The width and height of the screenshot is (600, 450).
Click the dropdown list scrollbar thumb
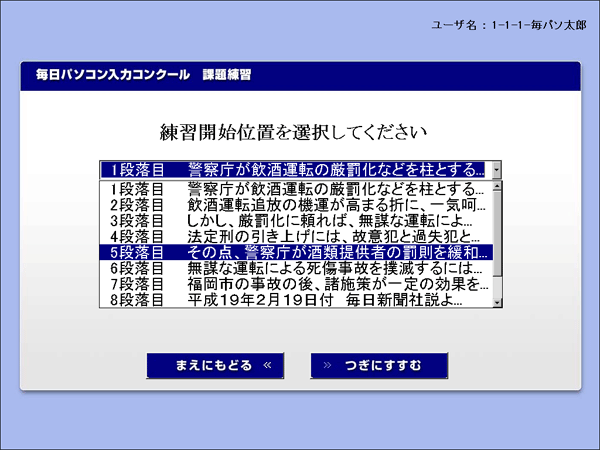click(x=497, y=233)
